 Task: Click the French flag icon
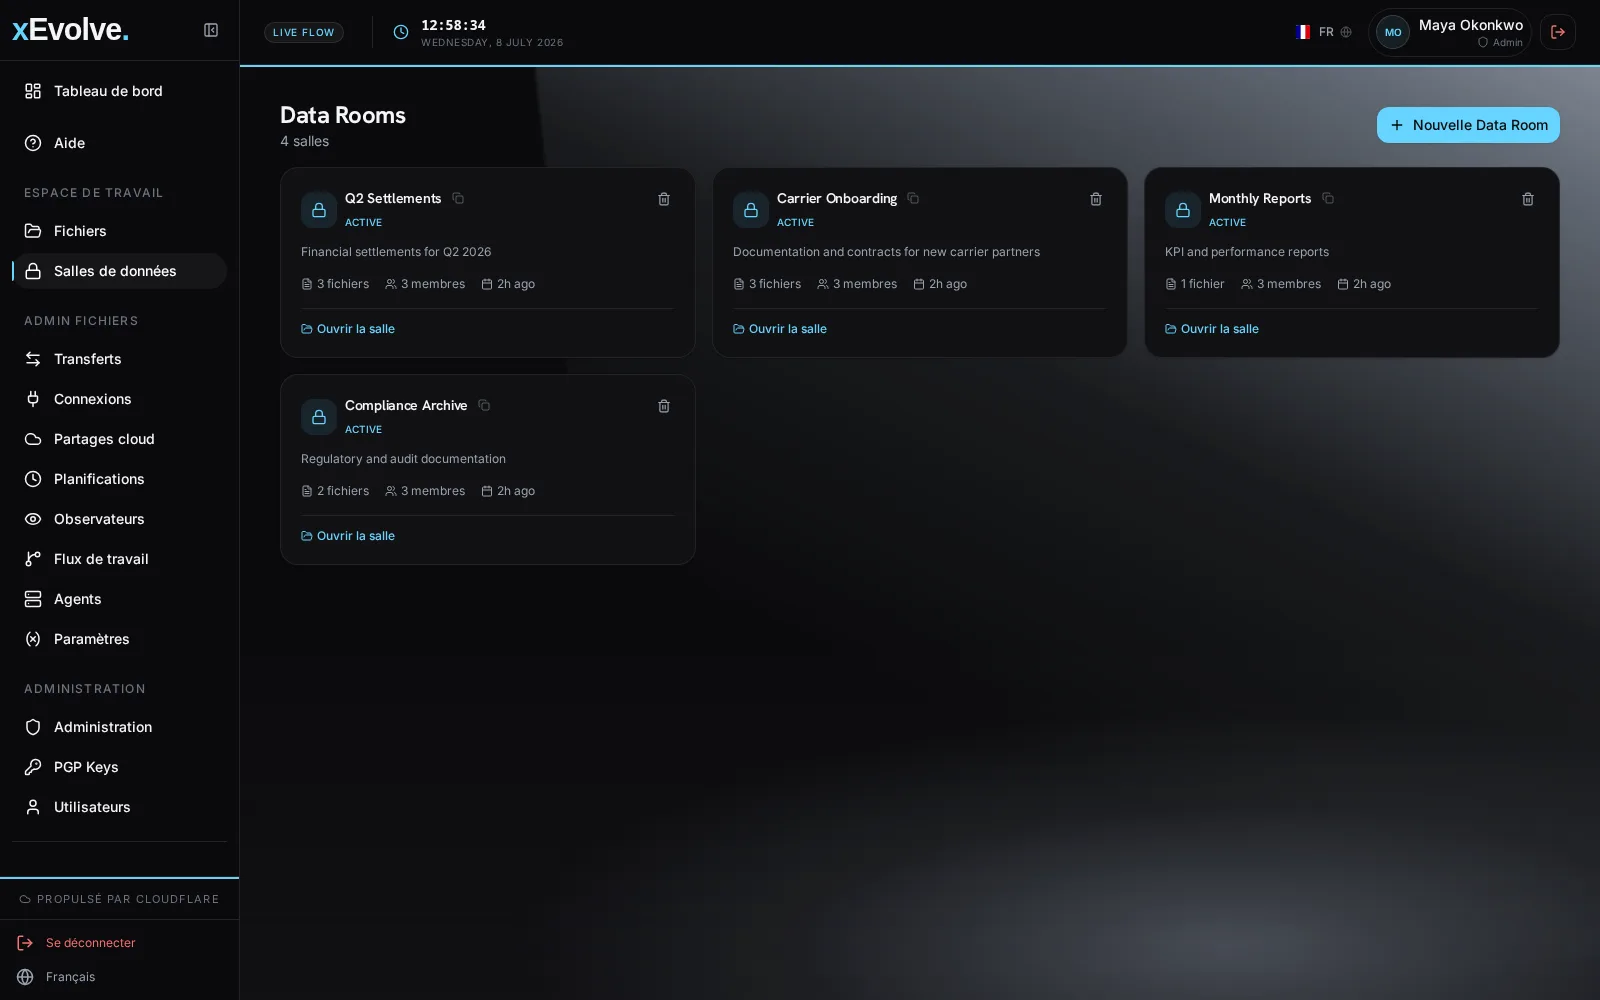(1303, 32)
